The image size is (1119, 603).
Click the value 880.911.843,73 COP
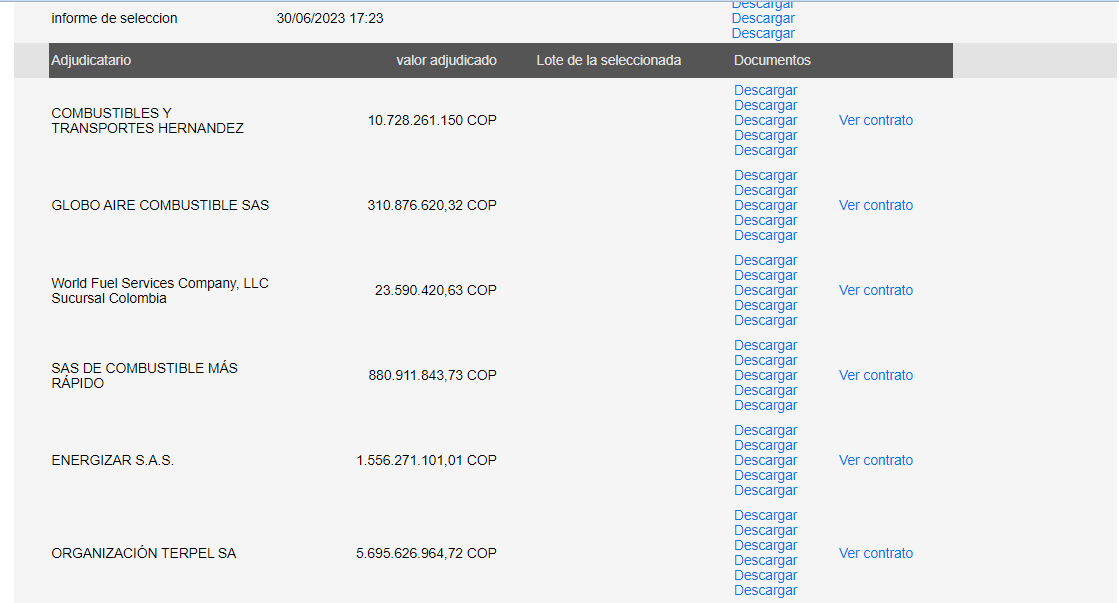coord(432,375)
